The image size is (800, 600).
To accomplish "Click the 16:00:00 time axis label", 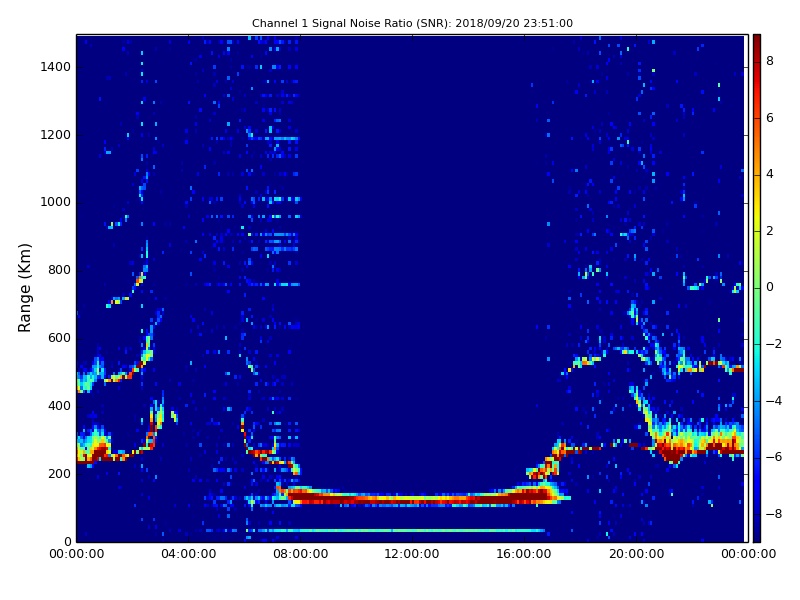I will [x=524, y=554].
